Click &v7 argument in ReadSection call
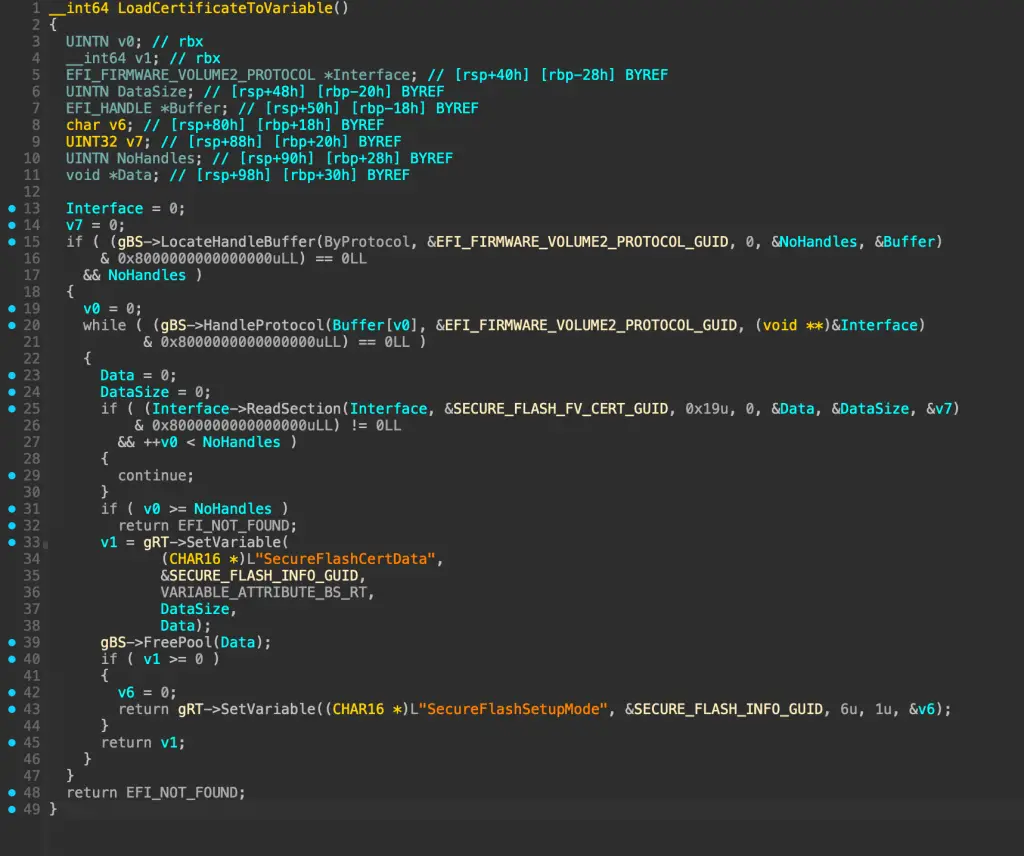This screenshot has height=856, width=1024. coord(939,409)
